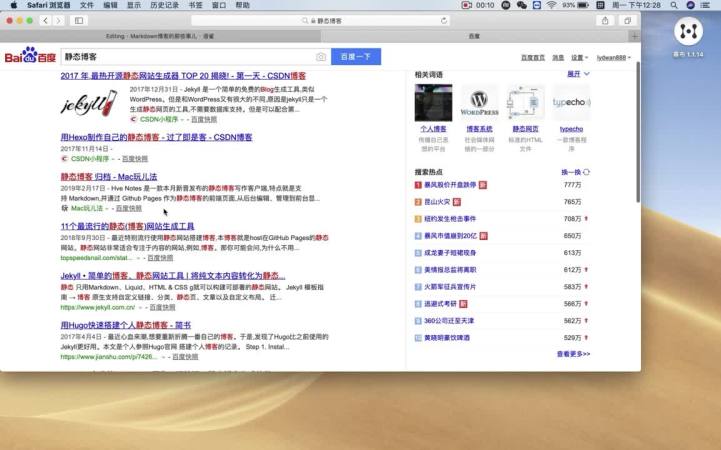Open Spotlight search magnifier icon
Screen dimensions: 721x450
point(674,5)
